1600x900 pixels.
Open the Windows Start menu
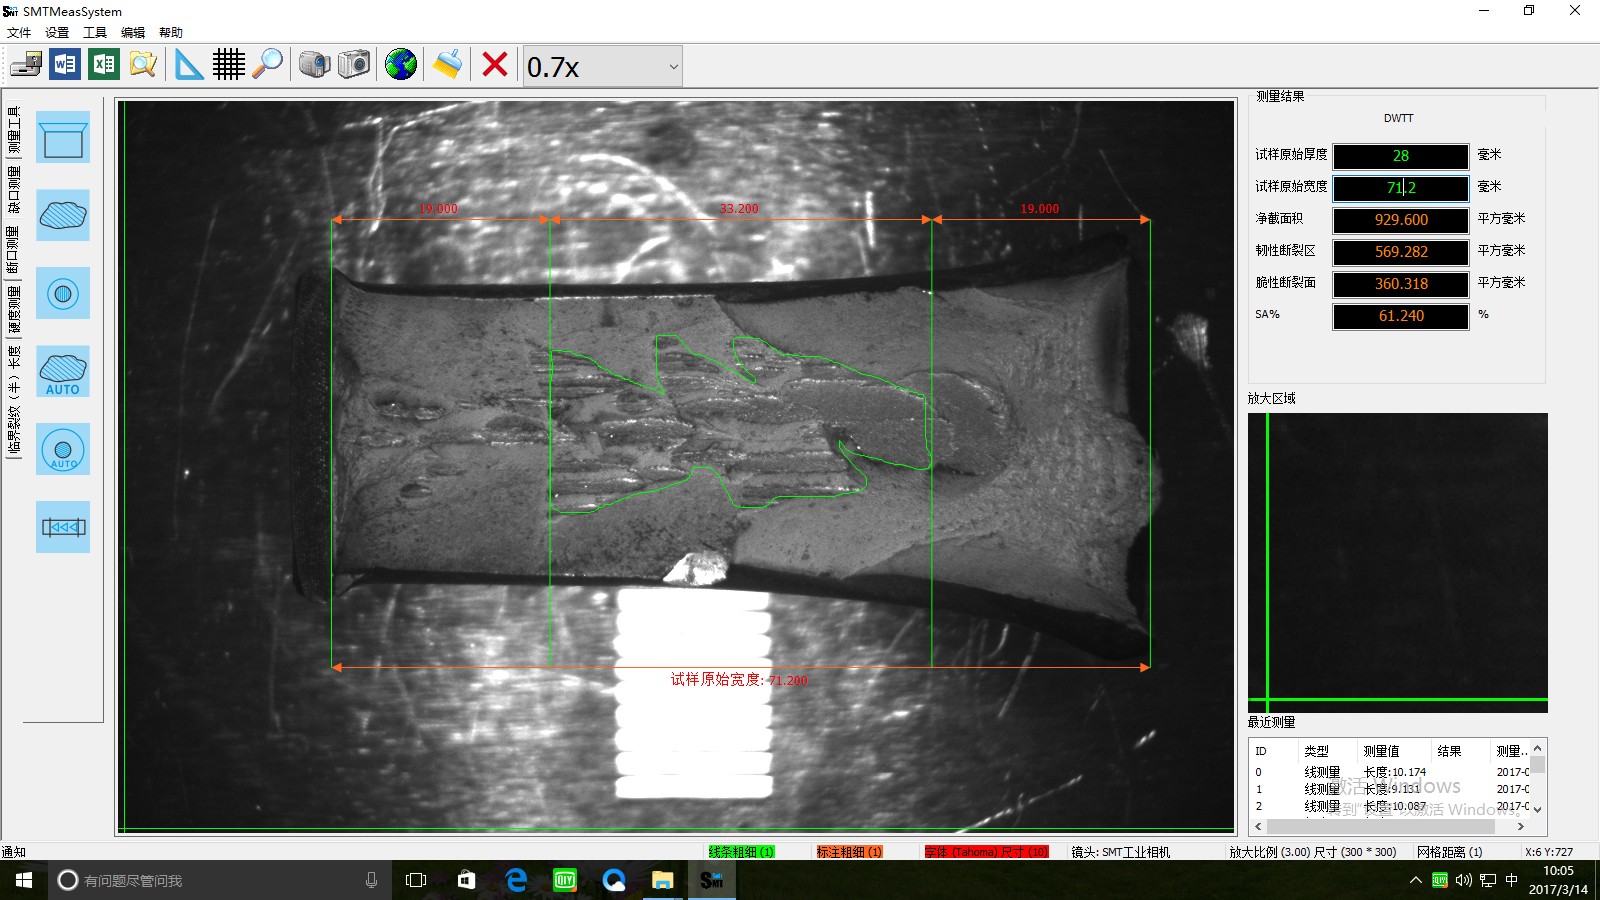click(x=24, y=880)
